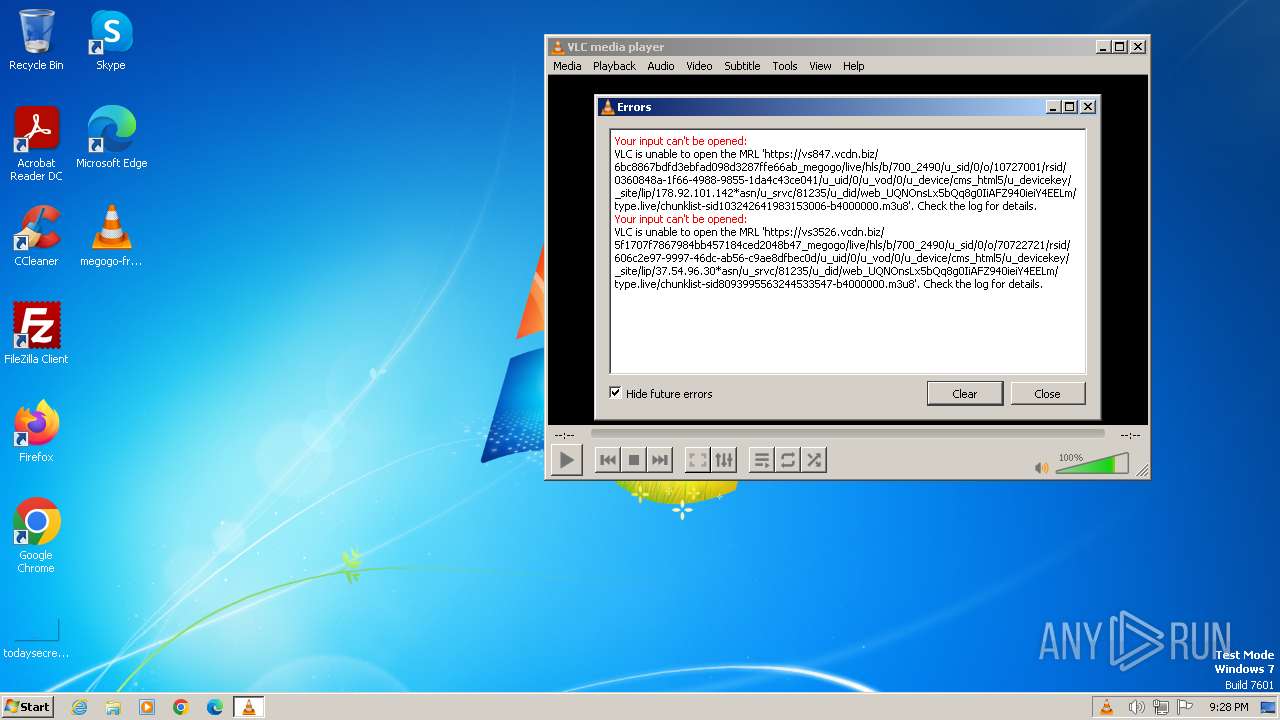This screenshot has height=720, width=1280.
Task: Open the Subtitle menu
Action: point(742,66)
